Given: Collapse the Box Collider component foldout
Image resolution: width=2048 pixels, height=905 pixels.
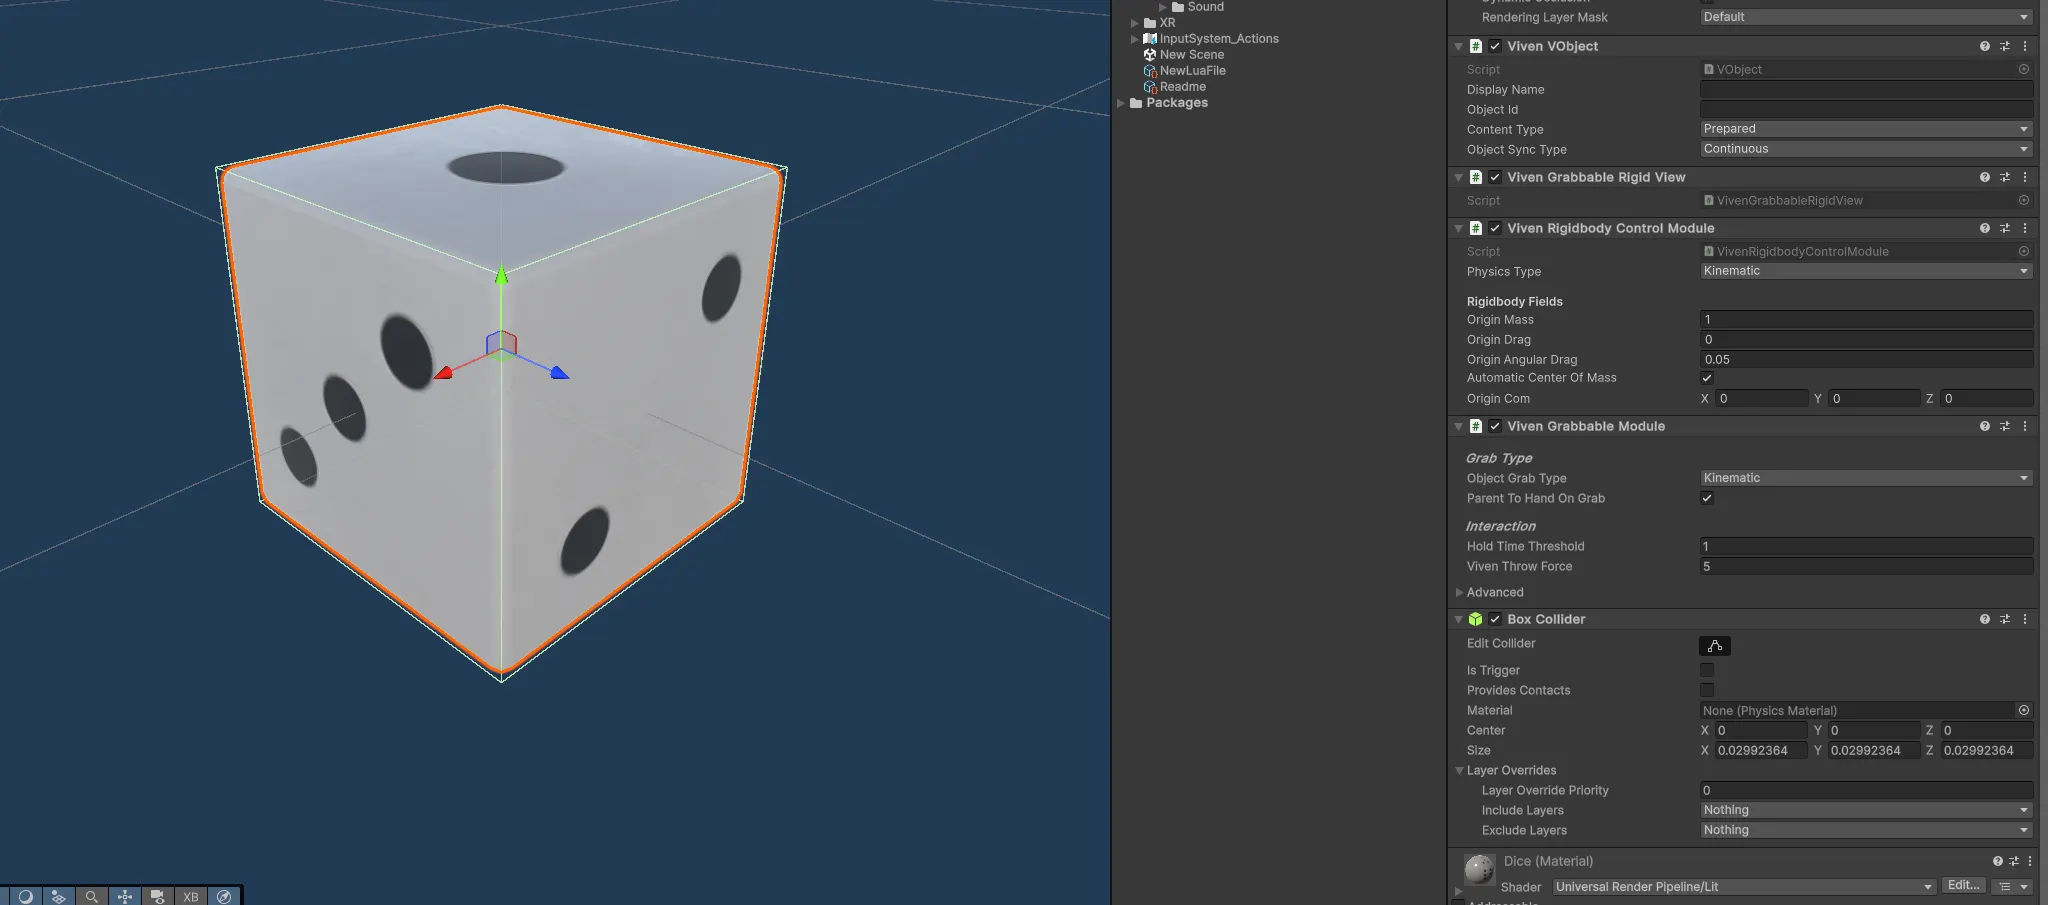Looking at the screenshot, I should coord(1459,619).
